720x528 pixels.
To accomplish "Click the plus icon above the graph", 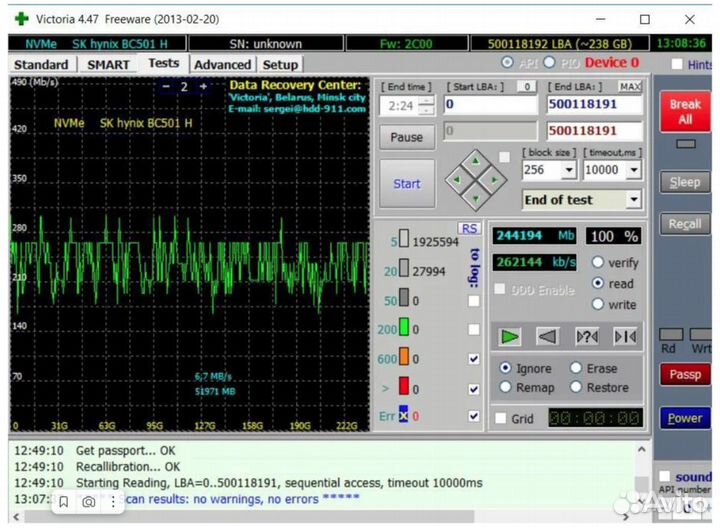I will (x=204, y=87).
